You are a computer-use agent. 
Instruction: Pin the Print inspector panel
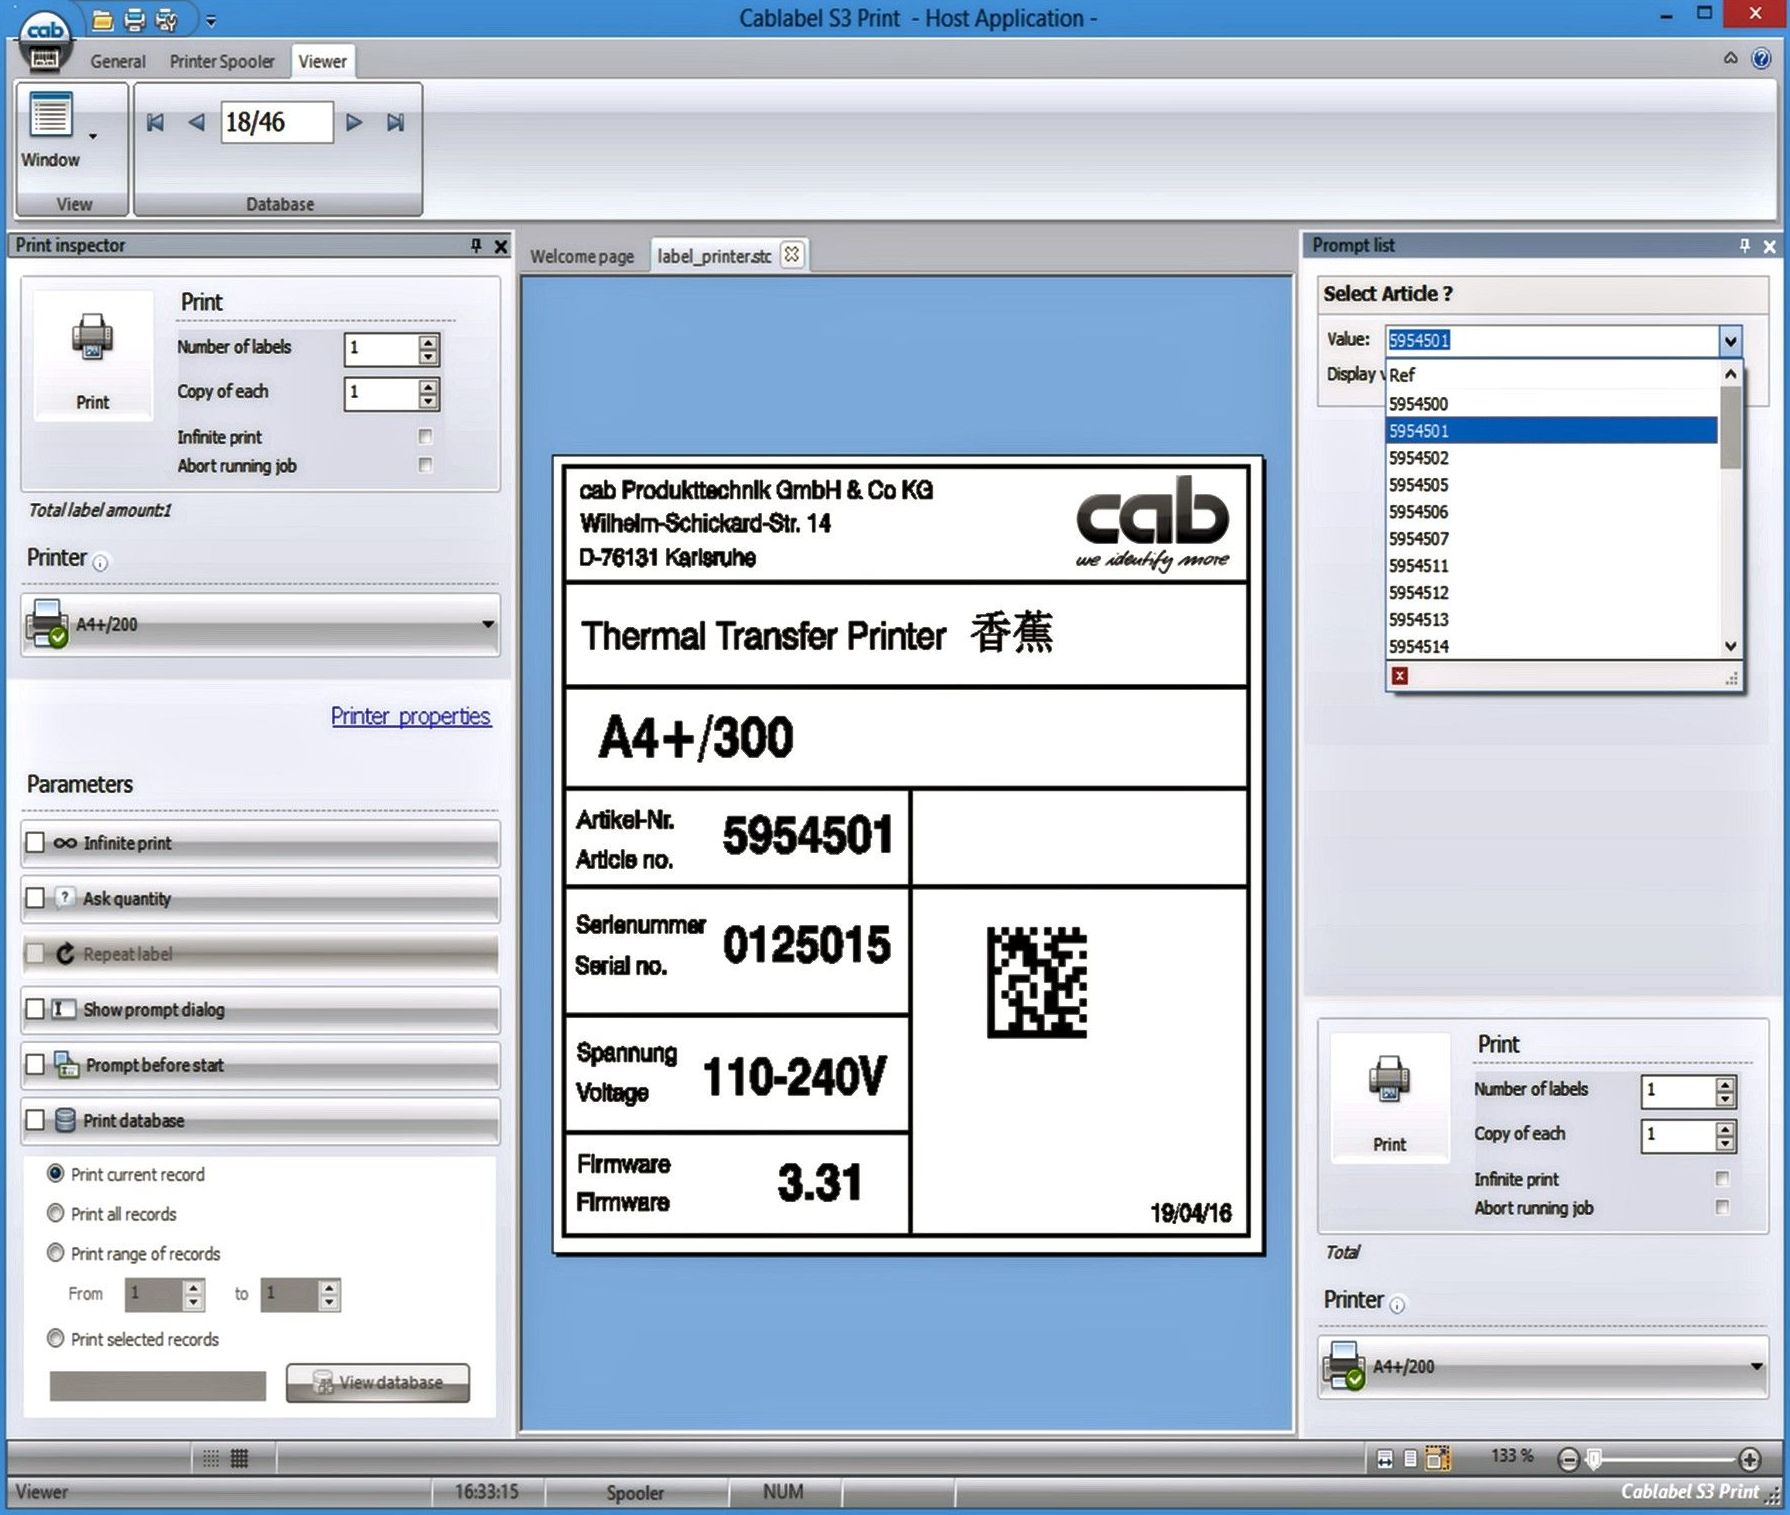(x=476, y=245)
